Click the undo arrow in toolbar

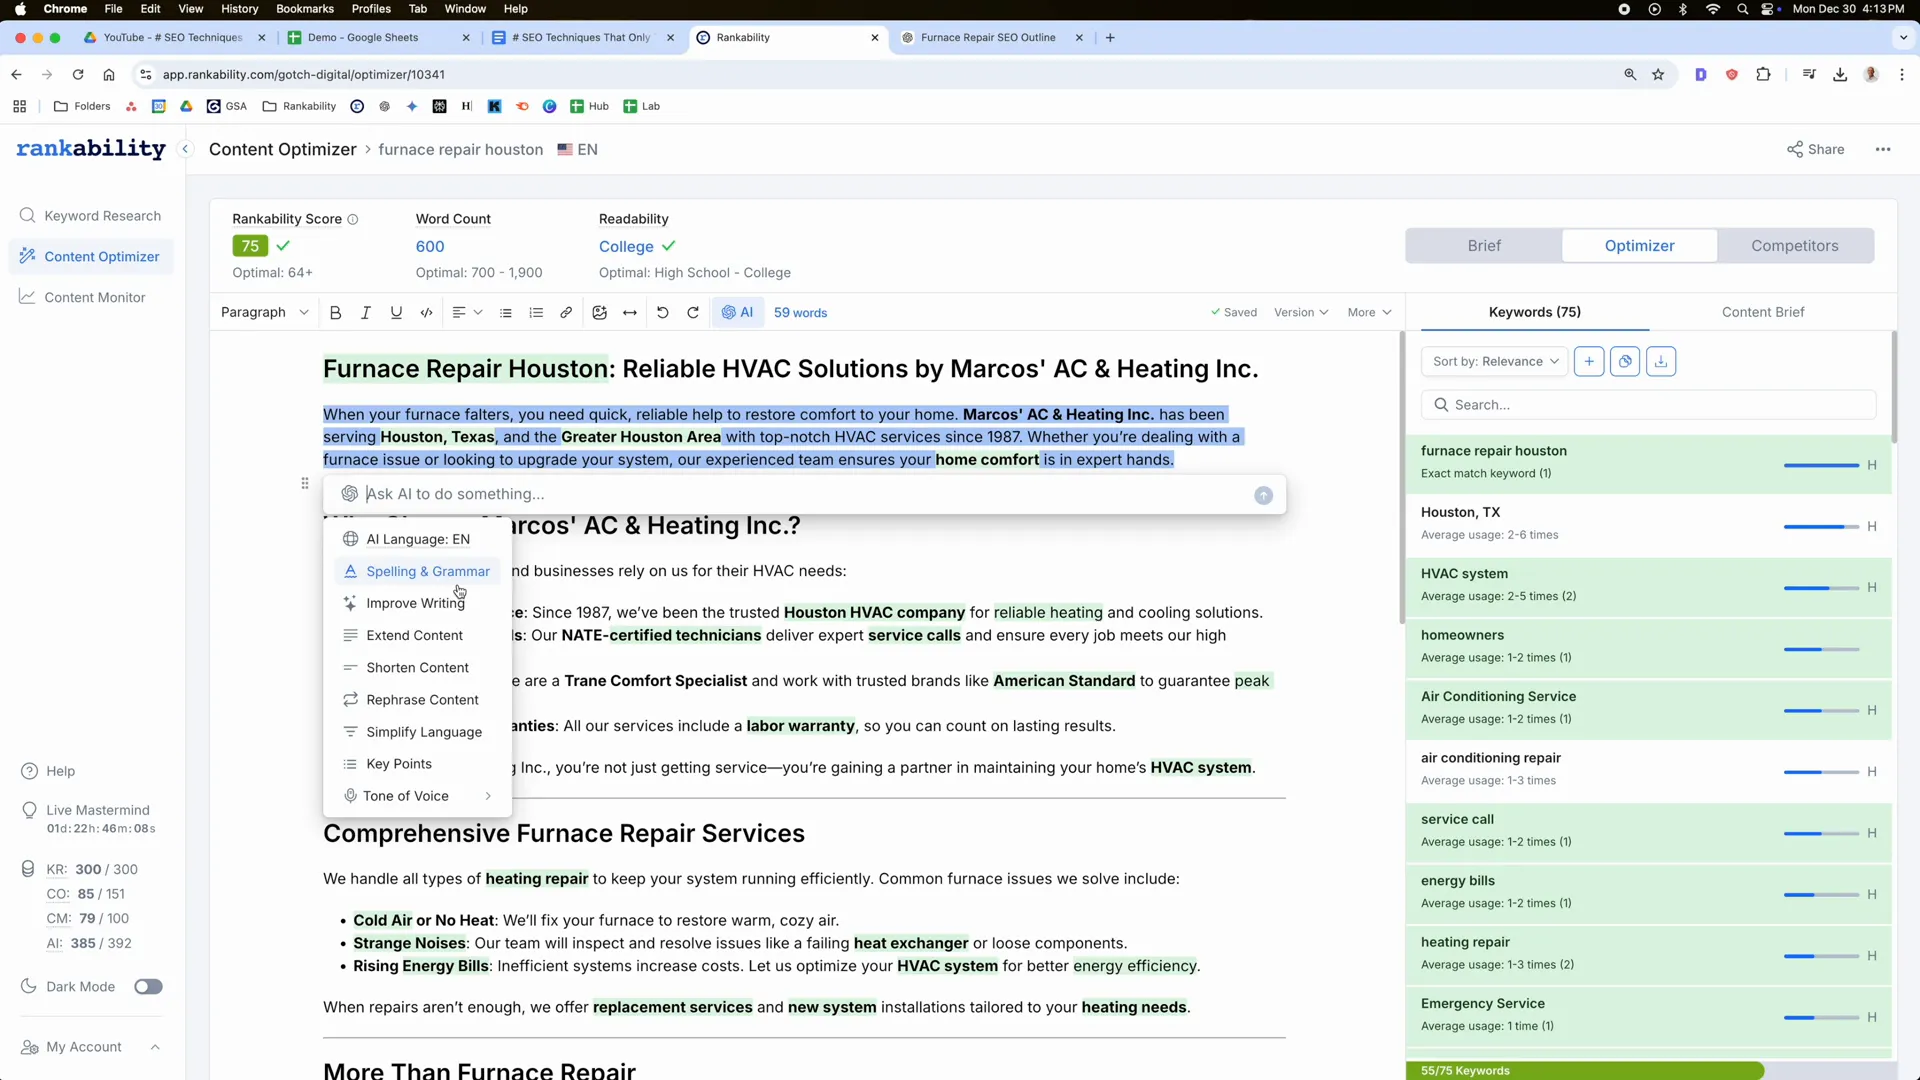(662, 313)
